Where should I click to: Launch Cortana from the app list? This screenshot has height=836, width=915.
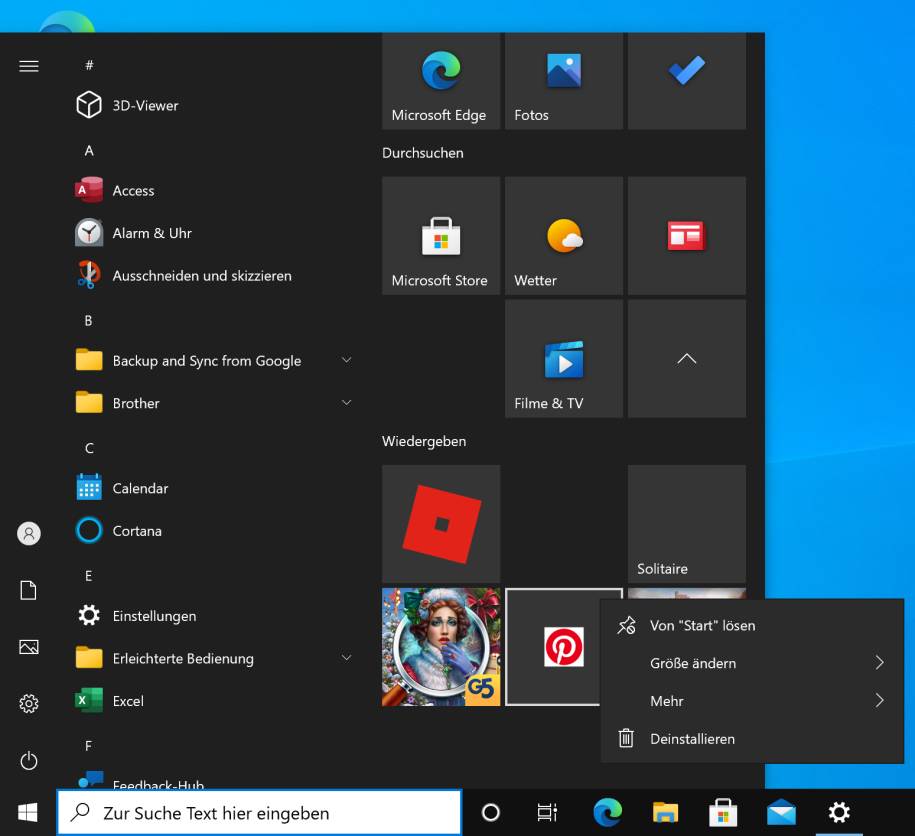click(x=213, y=531)
